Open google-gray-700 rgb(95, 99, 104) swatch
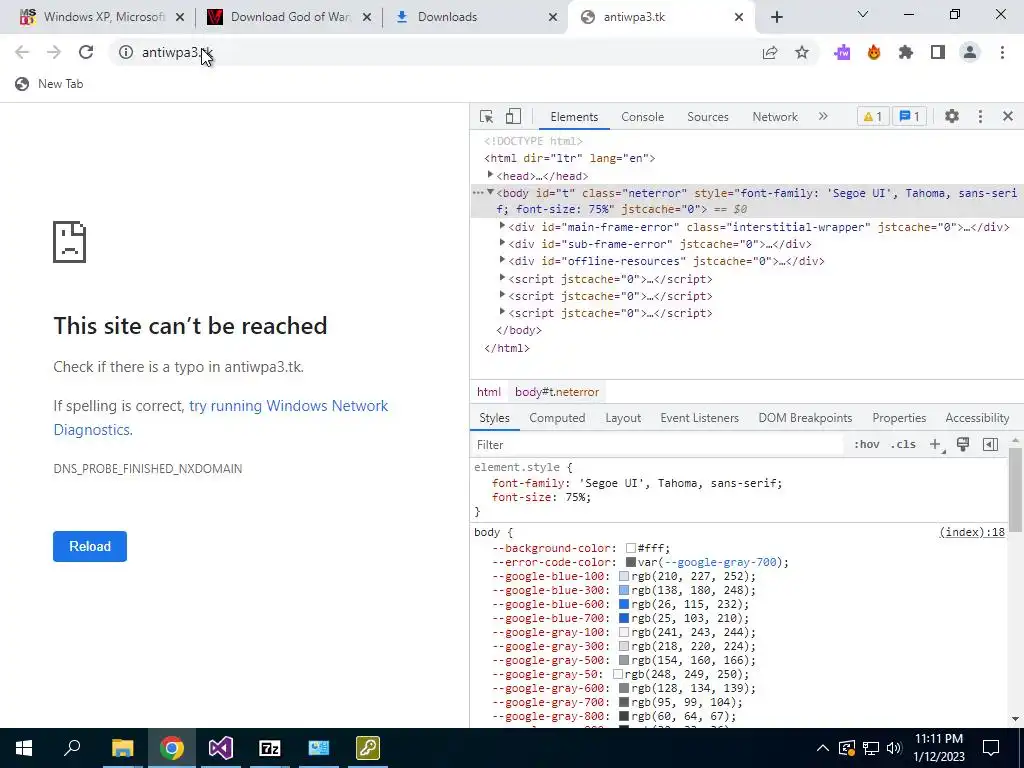Image resolution: width=1024 pixels, height=768 pixels. point(624,702)
